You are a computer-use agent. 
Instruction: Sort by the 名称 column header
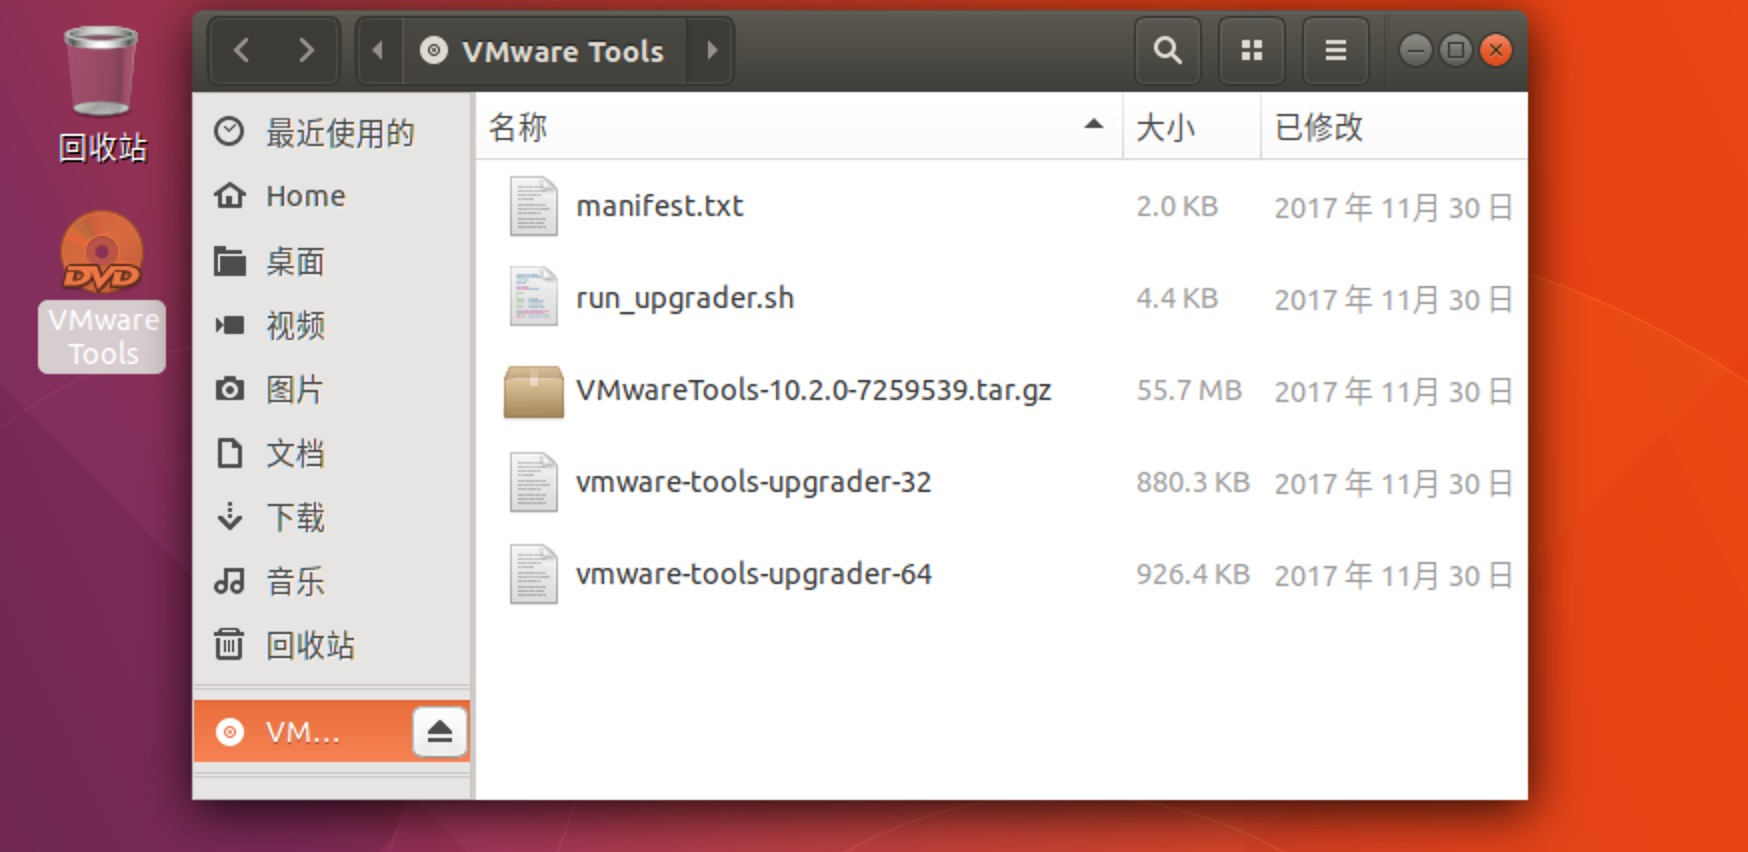point(798,127)
